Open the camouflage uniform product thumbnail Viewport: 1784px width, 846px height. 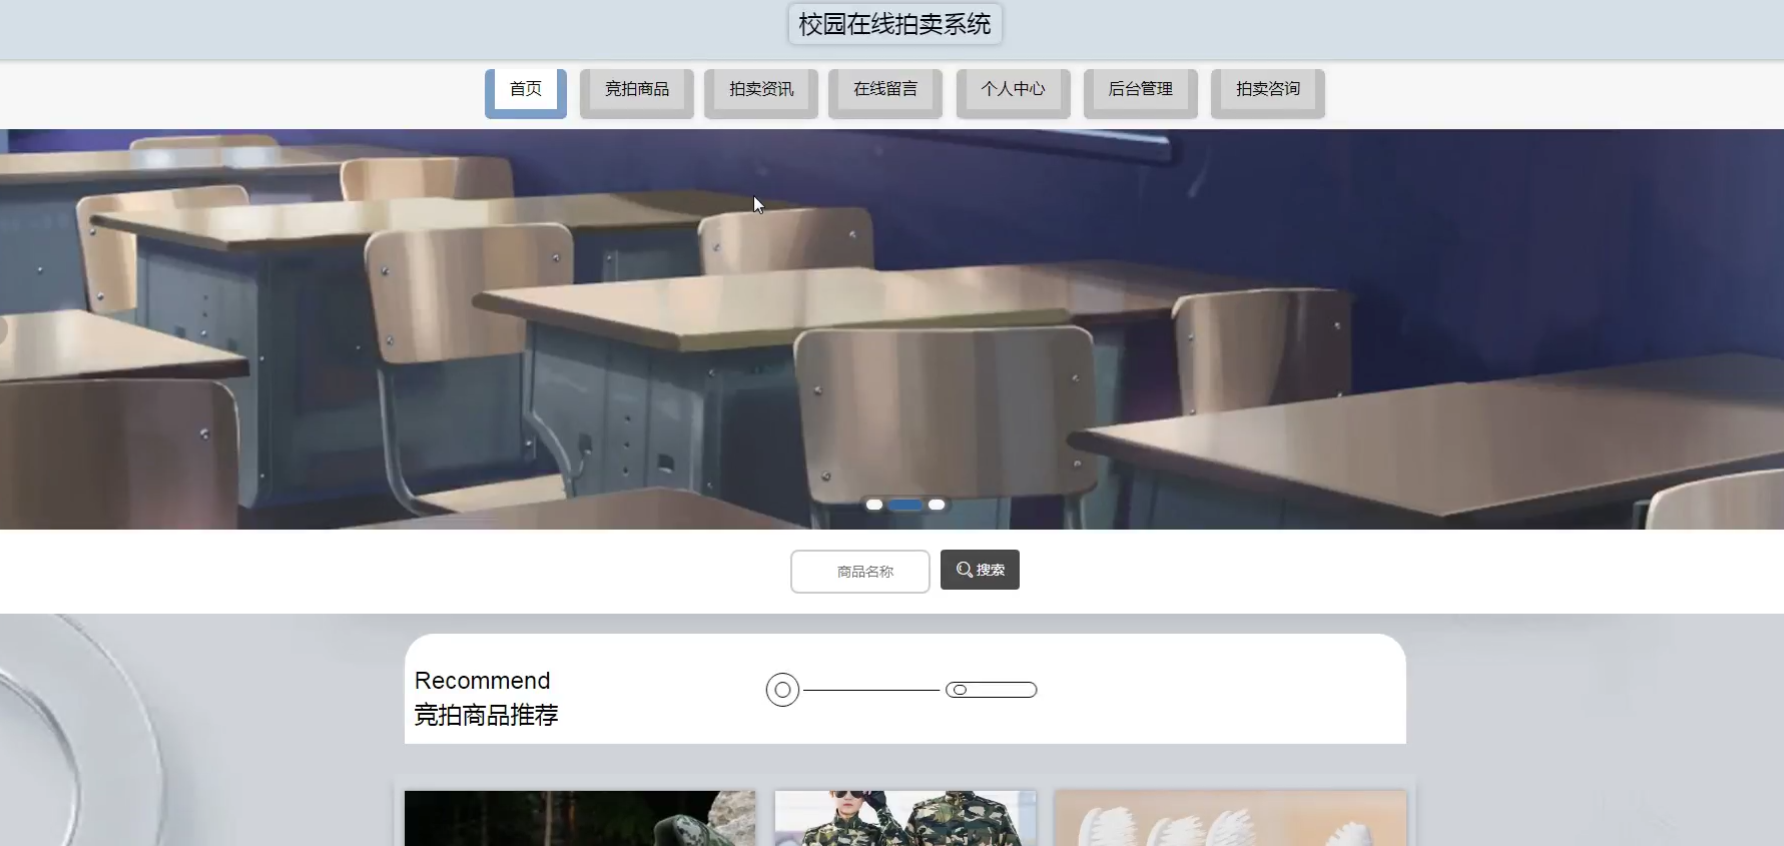click(905, 818)
